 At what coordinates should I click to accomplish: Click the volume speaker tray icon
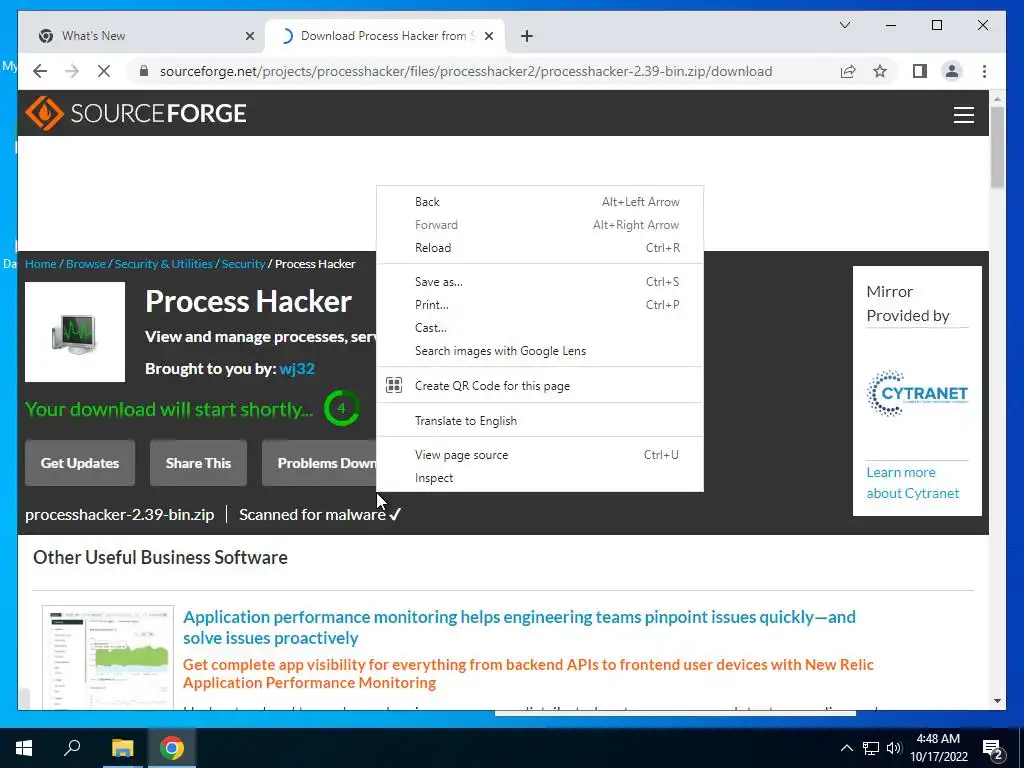[894, 748]
